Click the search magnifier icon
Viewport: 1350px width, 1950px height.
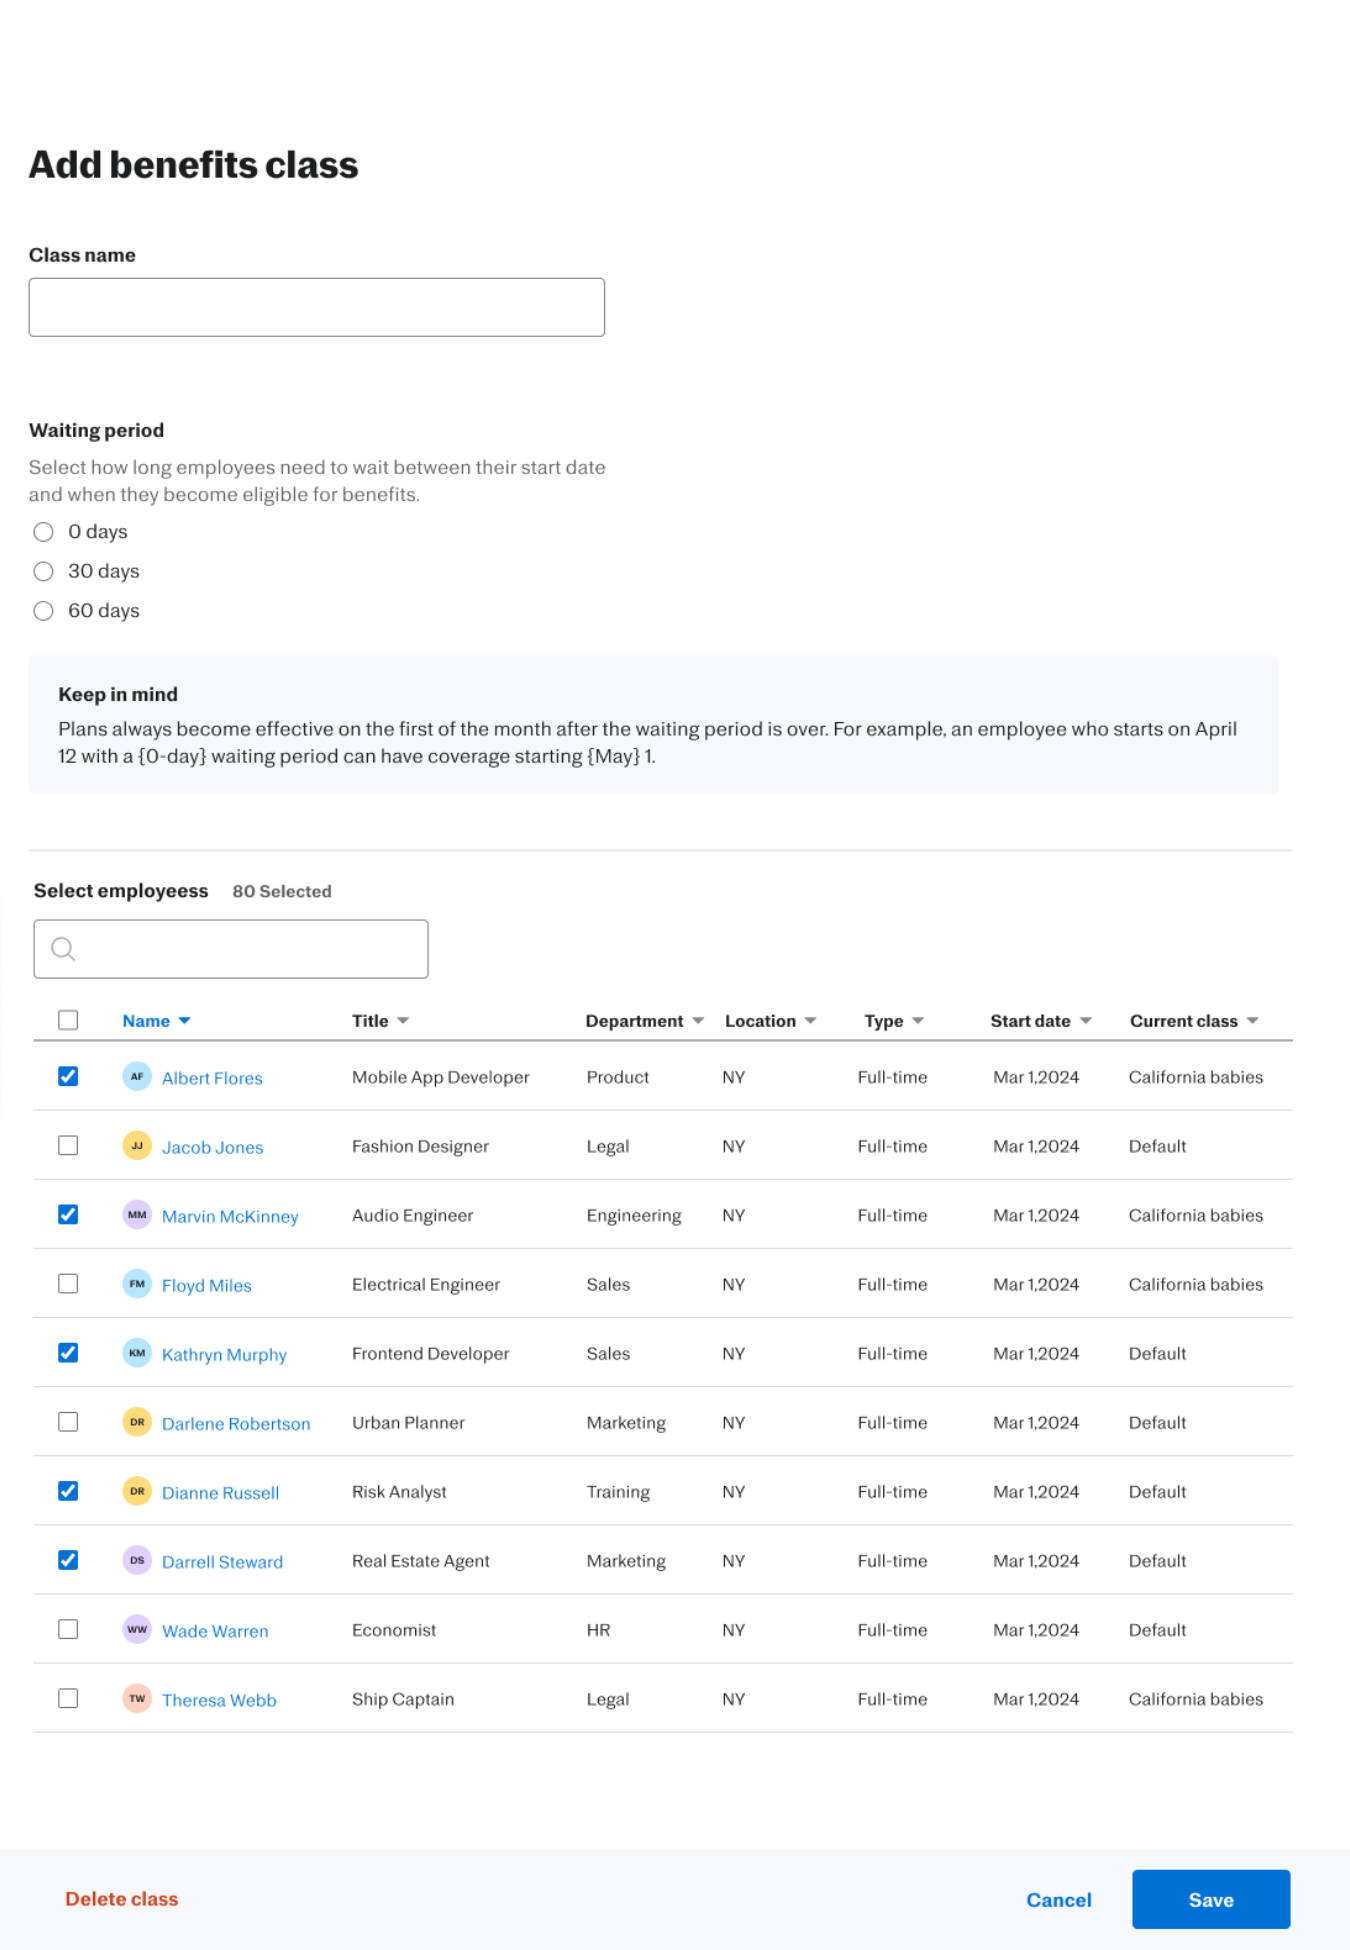63,949
